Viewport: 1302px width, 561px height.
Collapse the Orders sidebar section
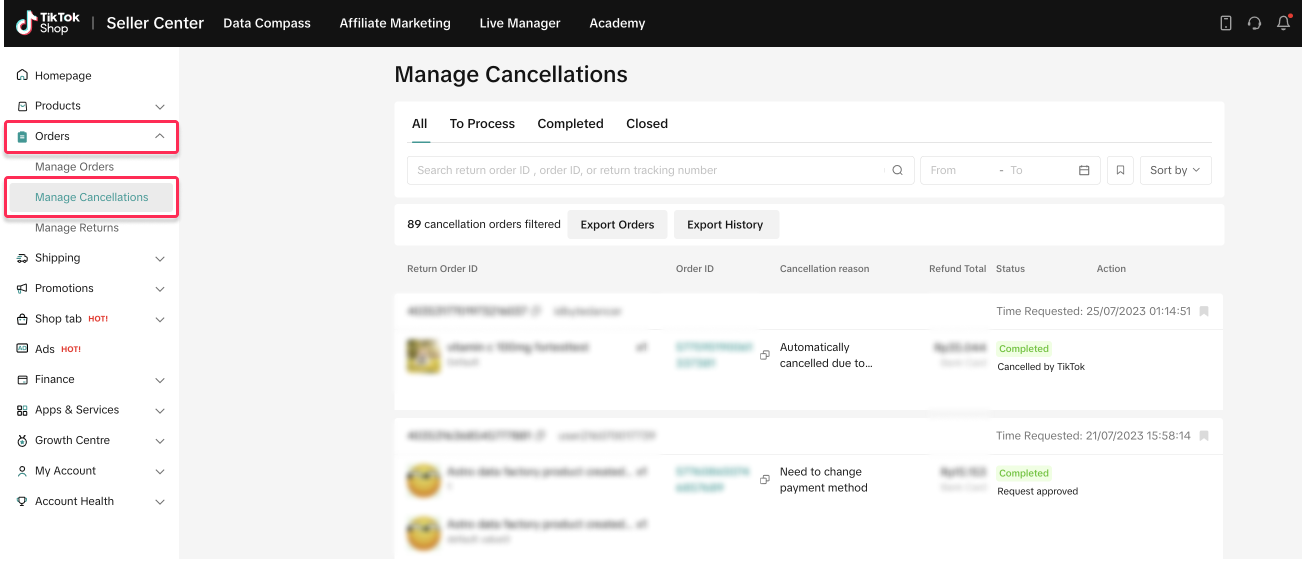click(160, 136)
